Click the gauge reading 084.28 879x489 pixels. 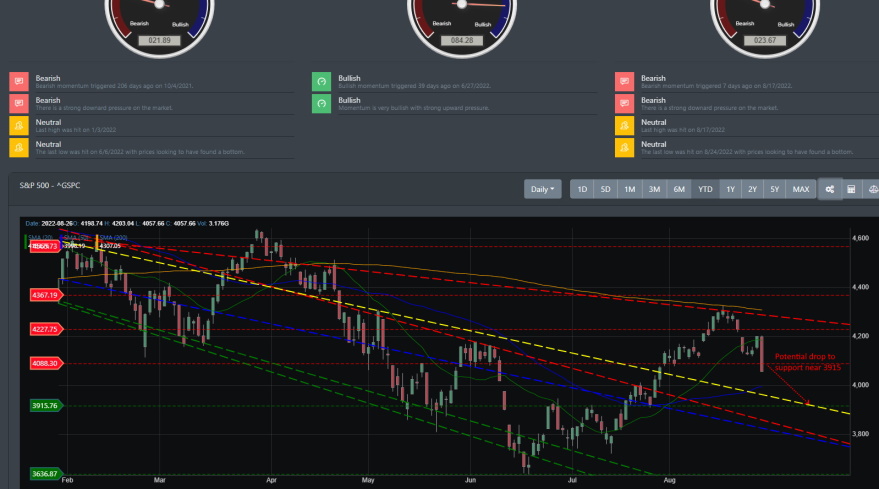coord(462,40)
